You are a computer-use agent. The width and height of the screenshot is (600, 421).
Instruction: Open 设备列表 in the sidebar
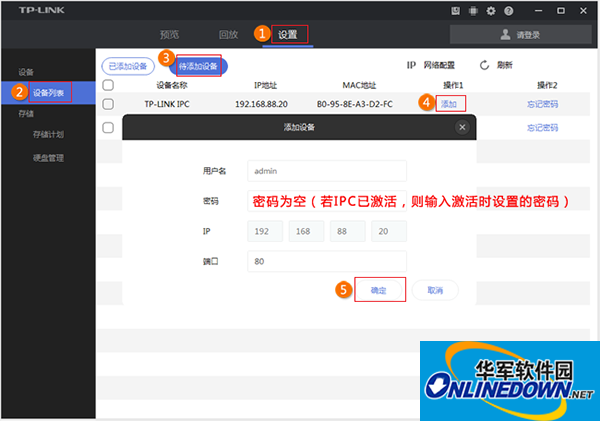coord(48,93)
